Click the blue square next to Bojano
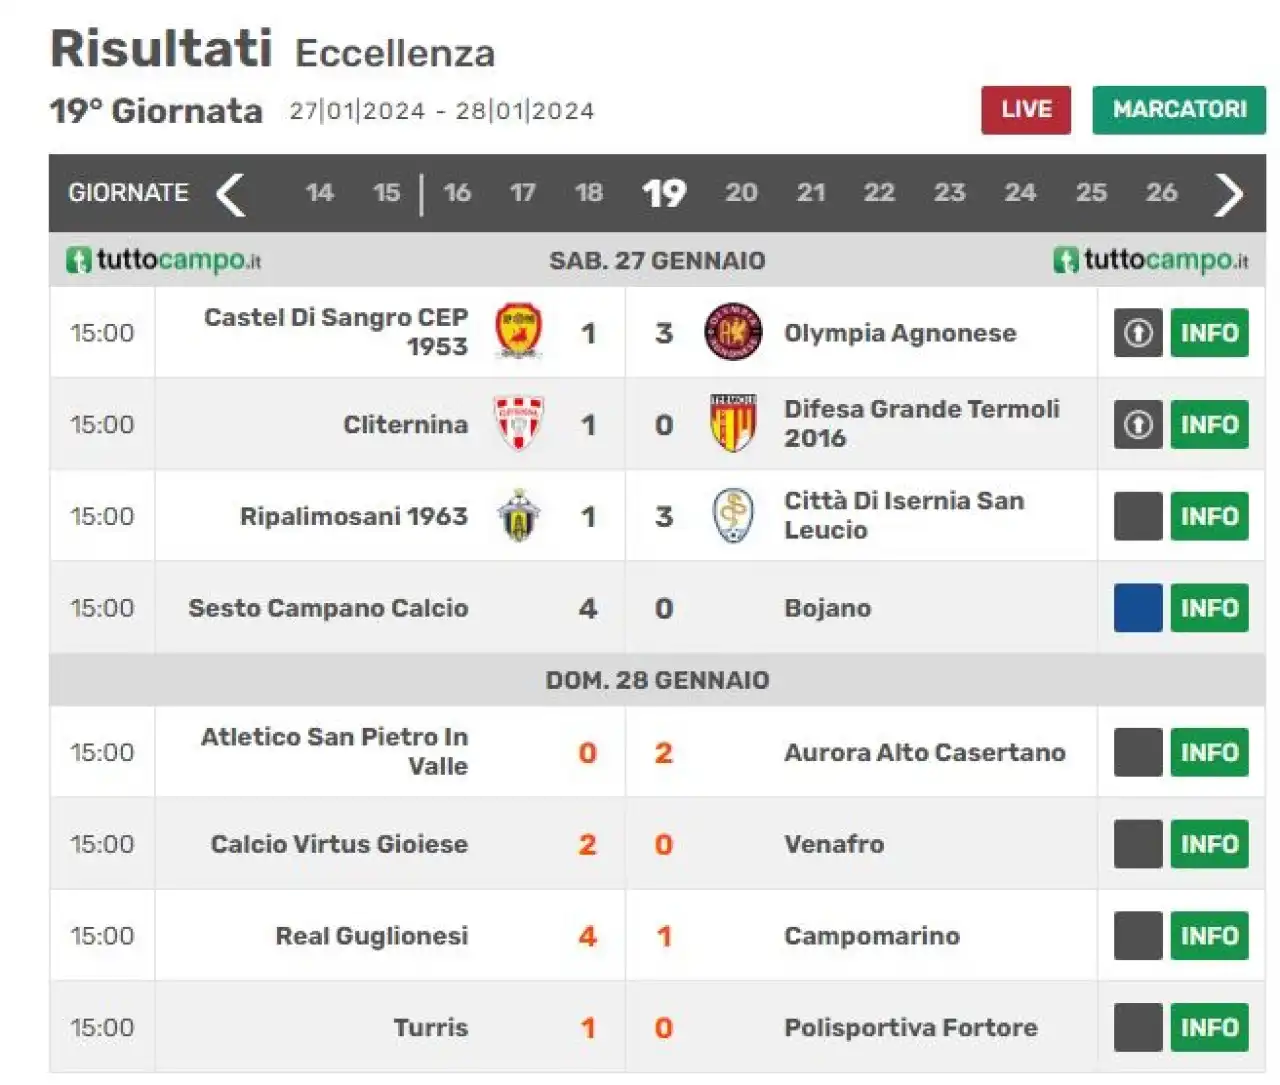1280x1085 pixels. [x=1138, y=608]
